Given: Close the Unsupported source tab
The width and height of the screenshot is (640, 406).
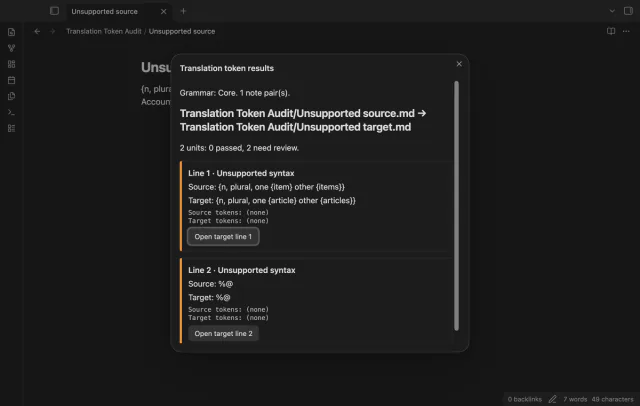Looking at the screenshot, I should pos(163,11).
